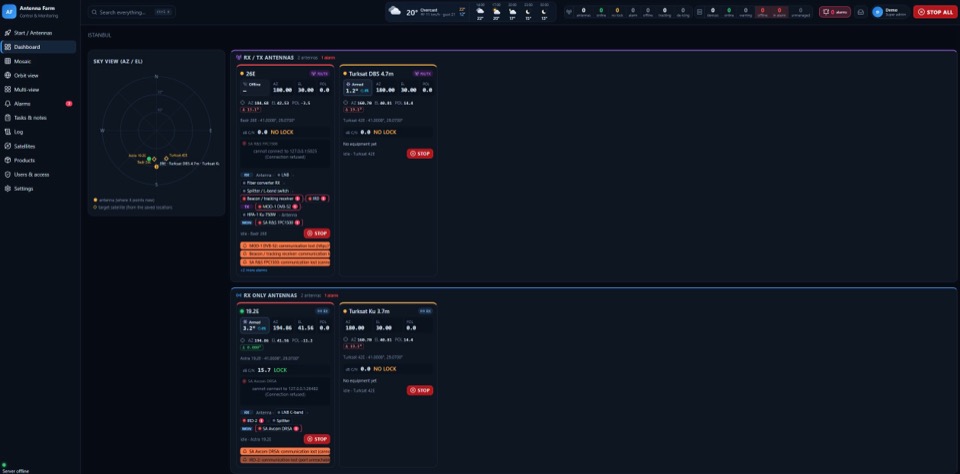The image size is (960, 474).
Task: Open the 26E antenna card title
Action: (x=250, y=73)
